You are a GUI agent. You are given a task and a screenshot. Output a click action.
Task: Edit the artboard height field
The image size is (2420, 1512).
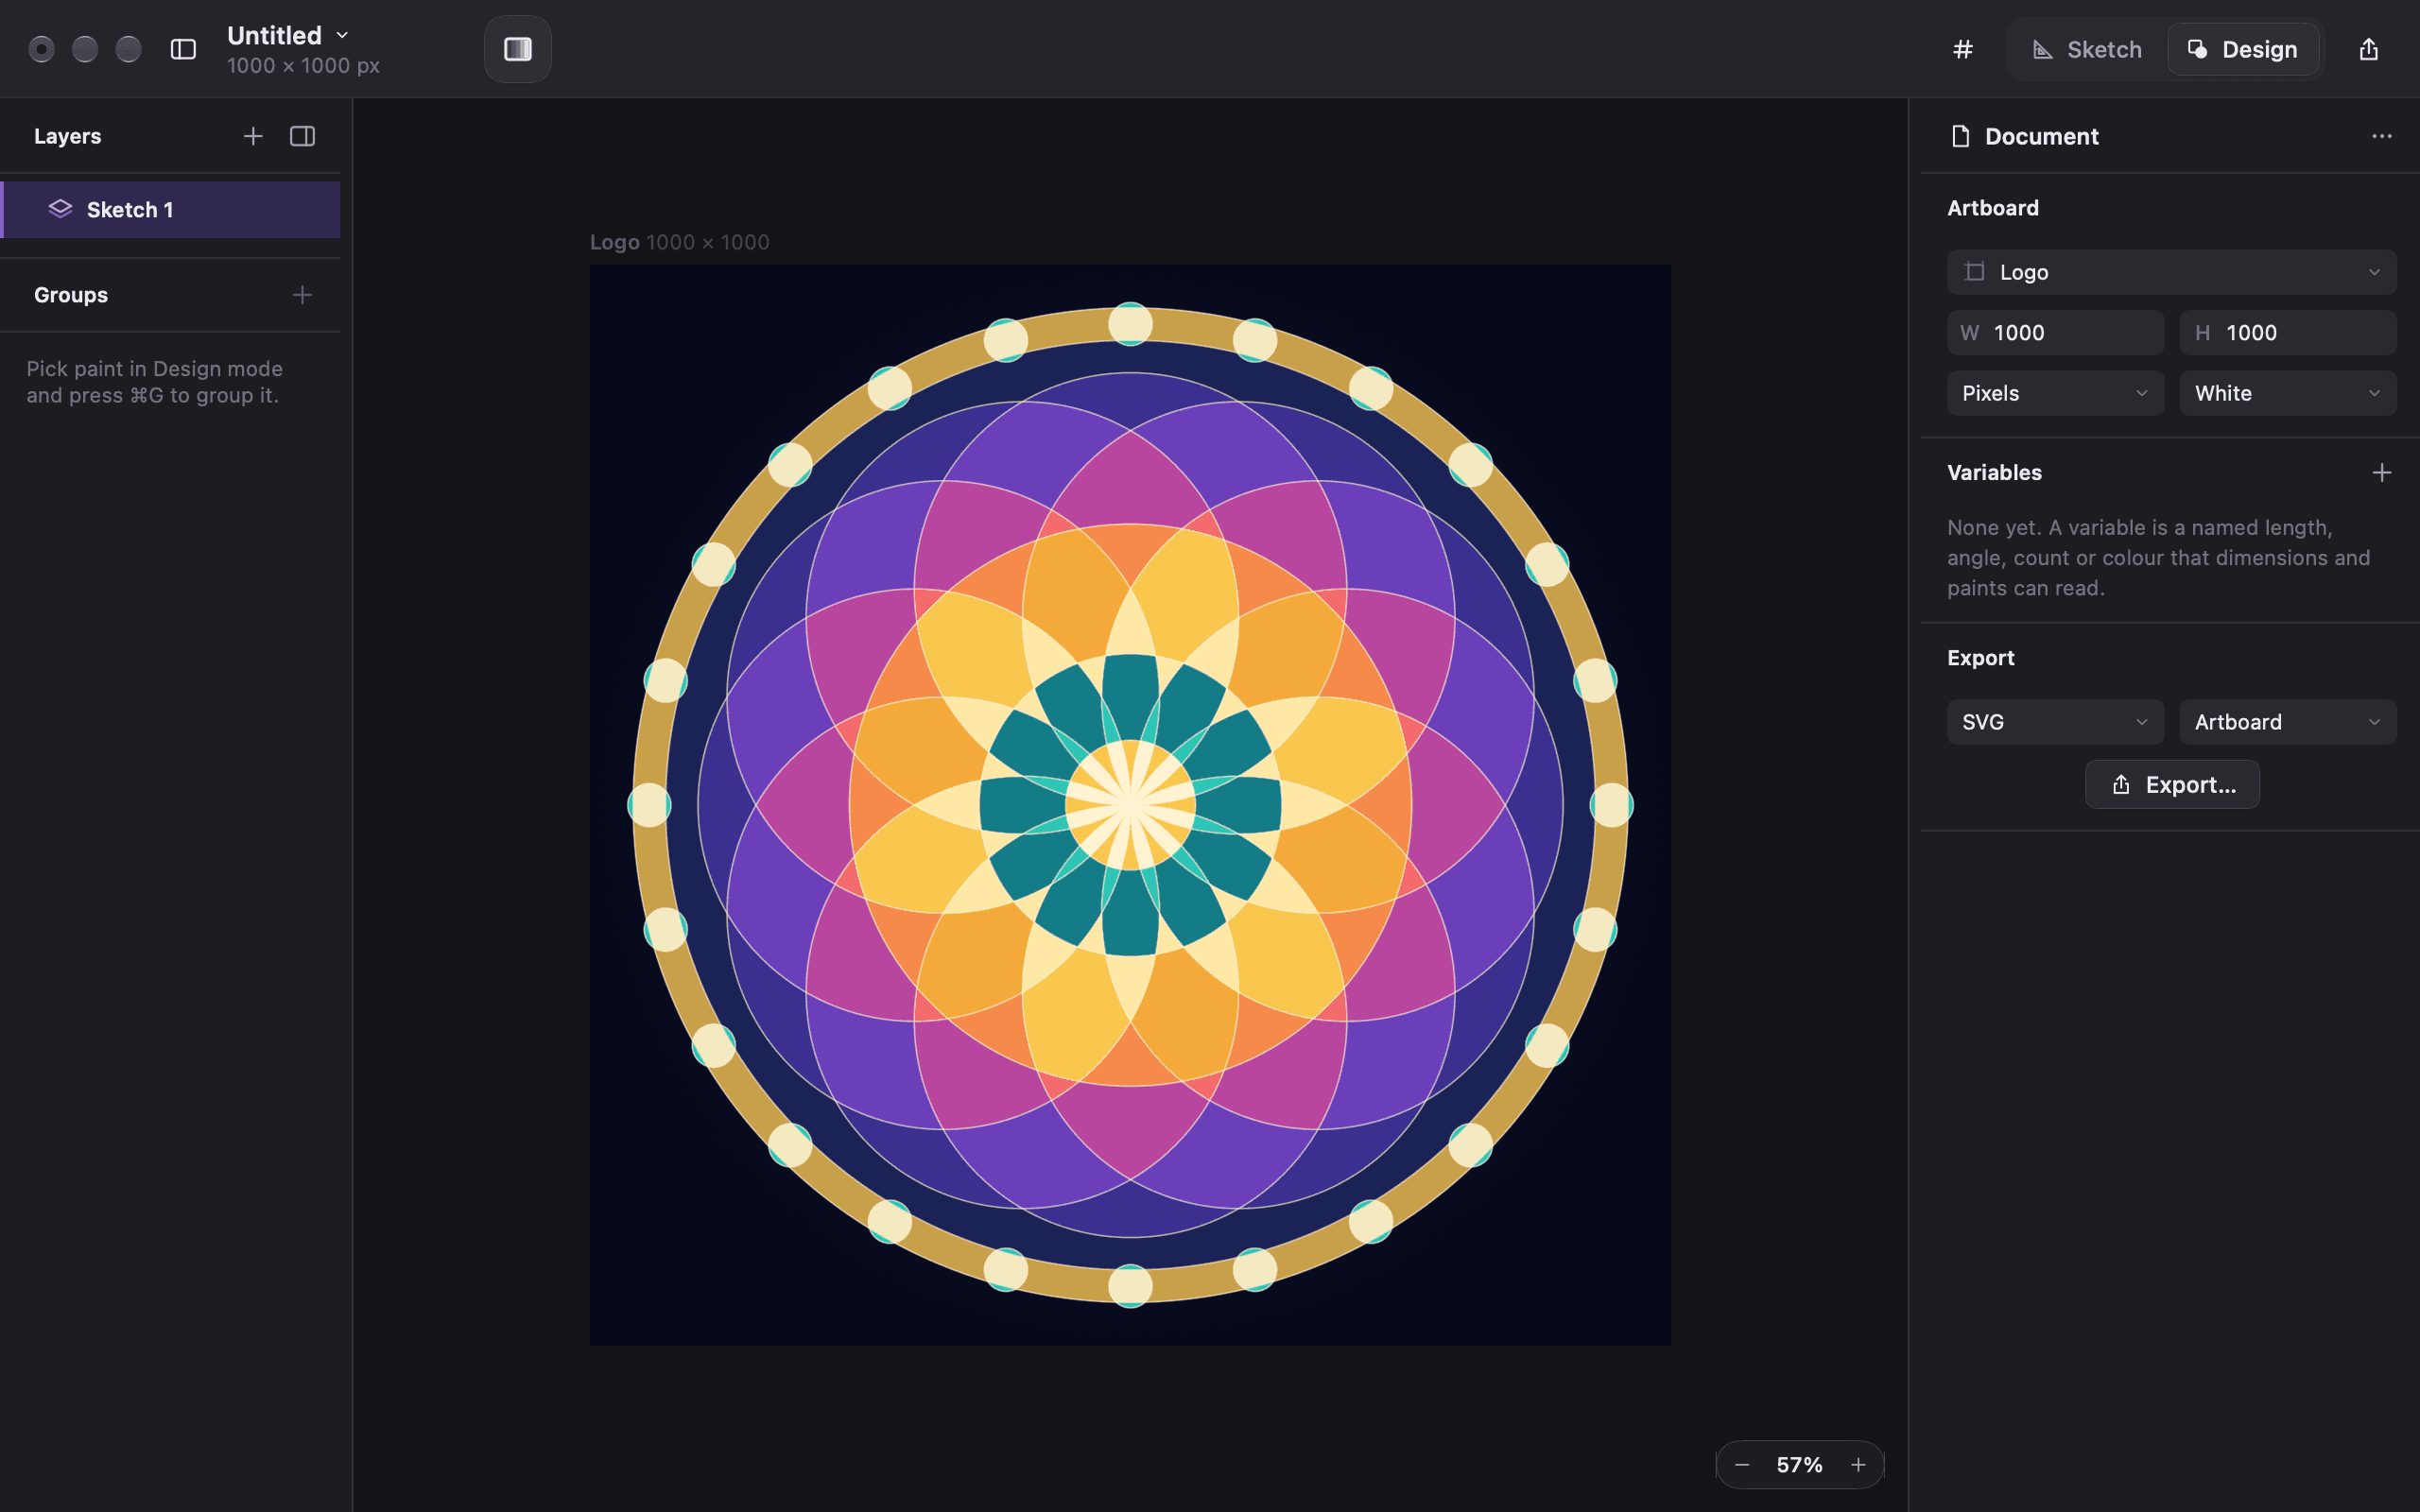pos(2287,333)
